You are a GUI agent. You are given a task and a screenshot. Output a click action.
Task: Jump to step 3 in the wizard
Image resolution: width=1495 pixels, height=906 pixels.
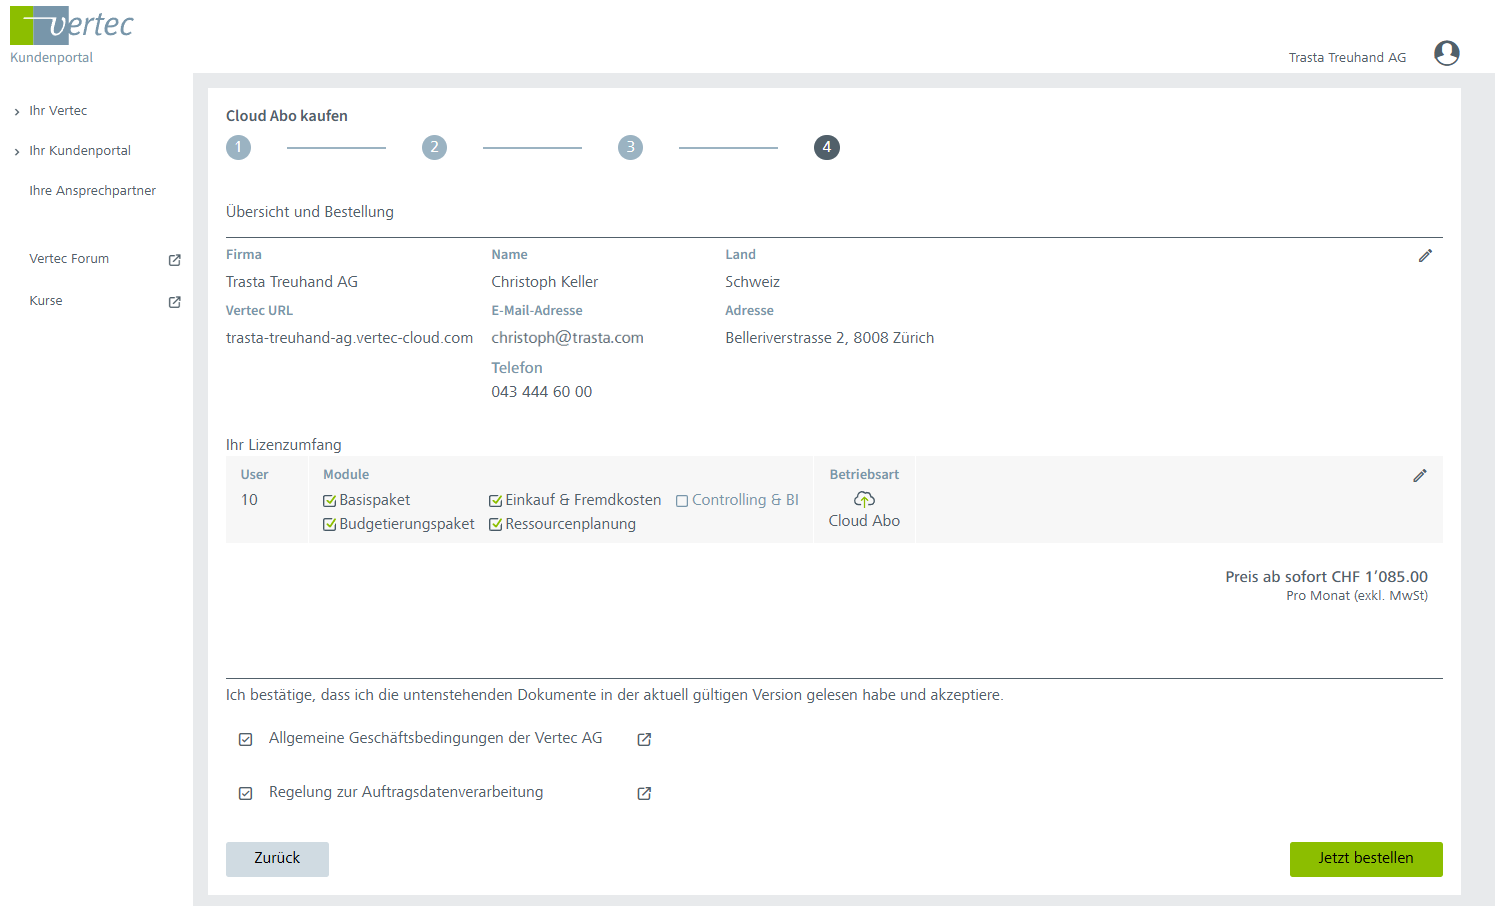pyautogui.click(x=630, y=147)
